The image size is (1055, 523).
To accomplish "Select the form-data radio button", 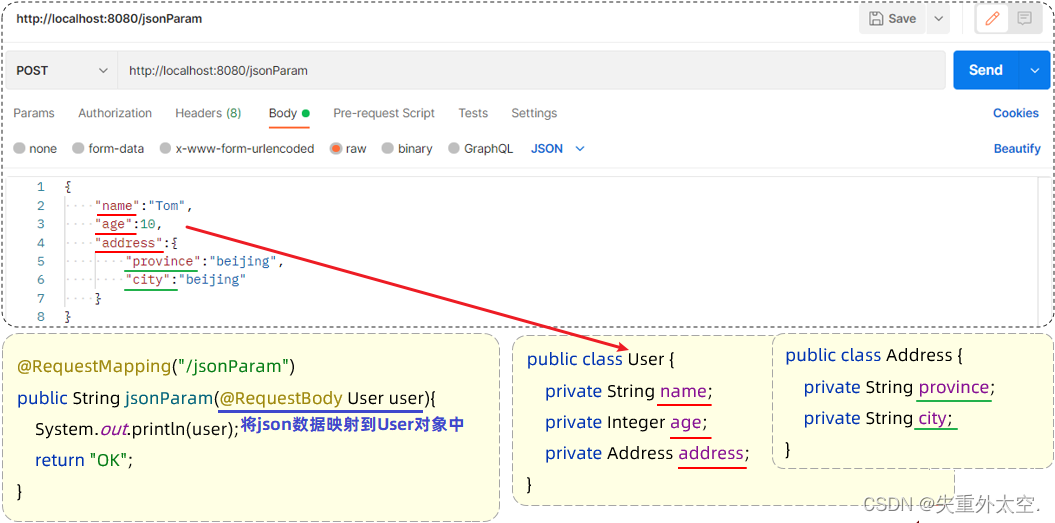I will coord(78,149).
